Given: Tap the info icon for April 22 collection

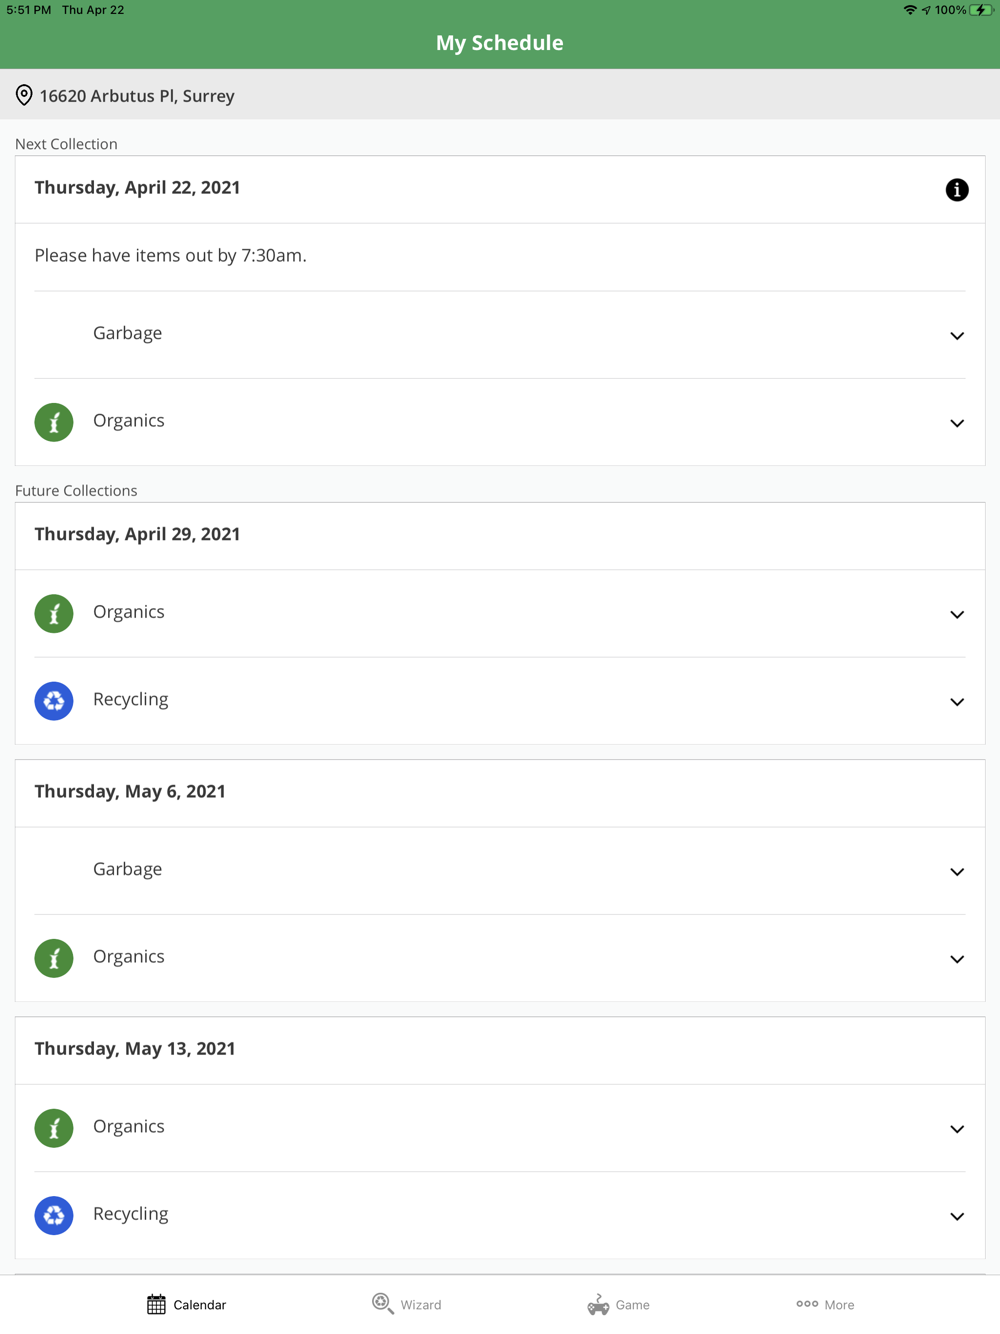Looking at the screenshot, I should click(956, 190).
